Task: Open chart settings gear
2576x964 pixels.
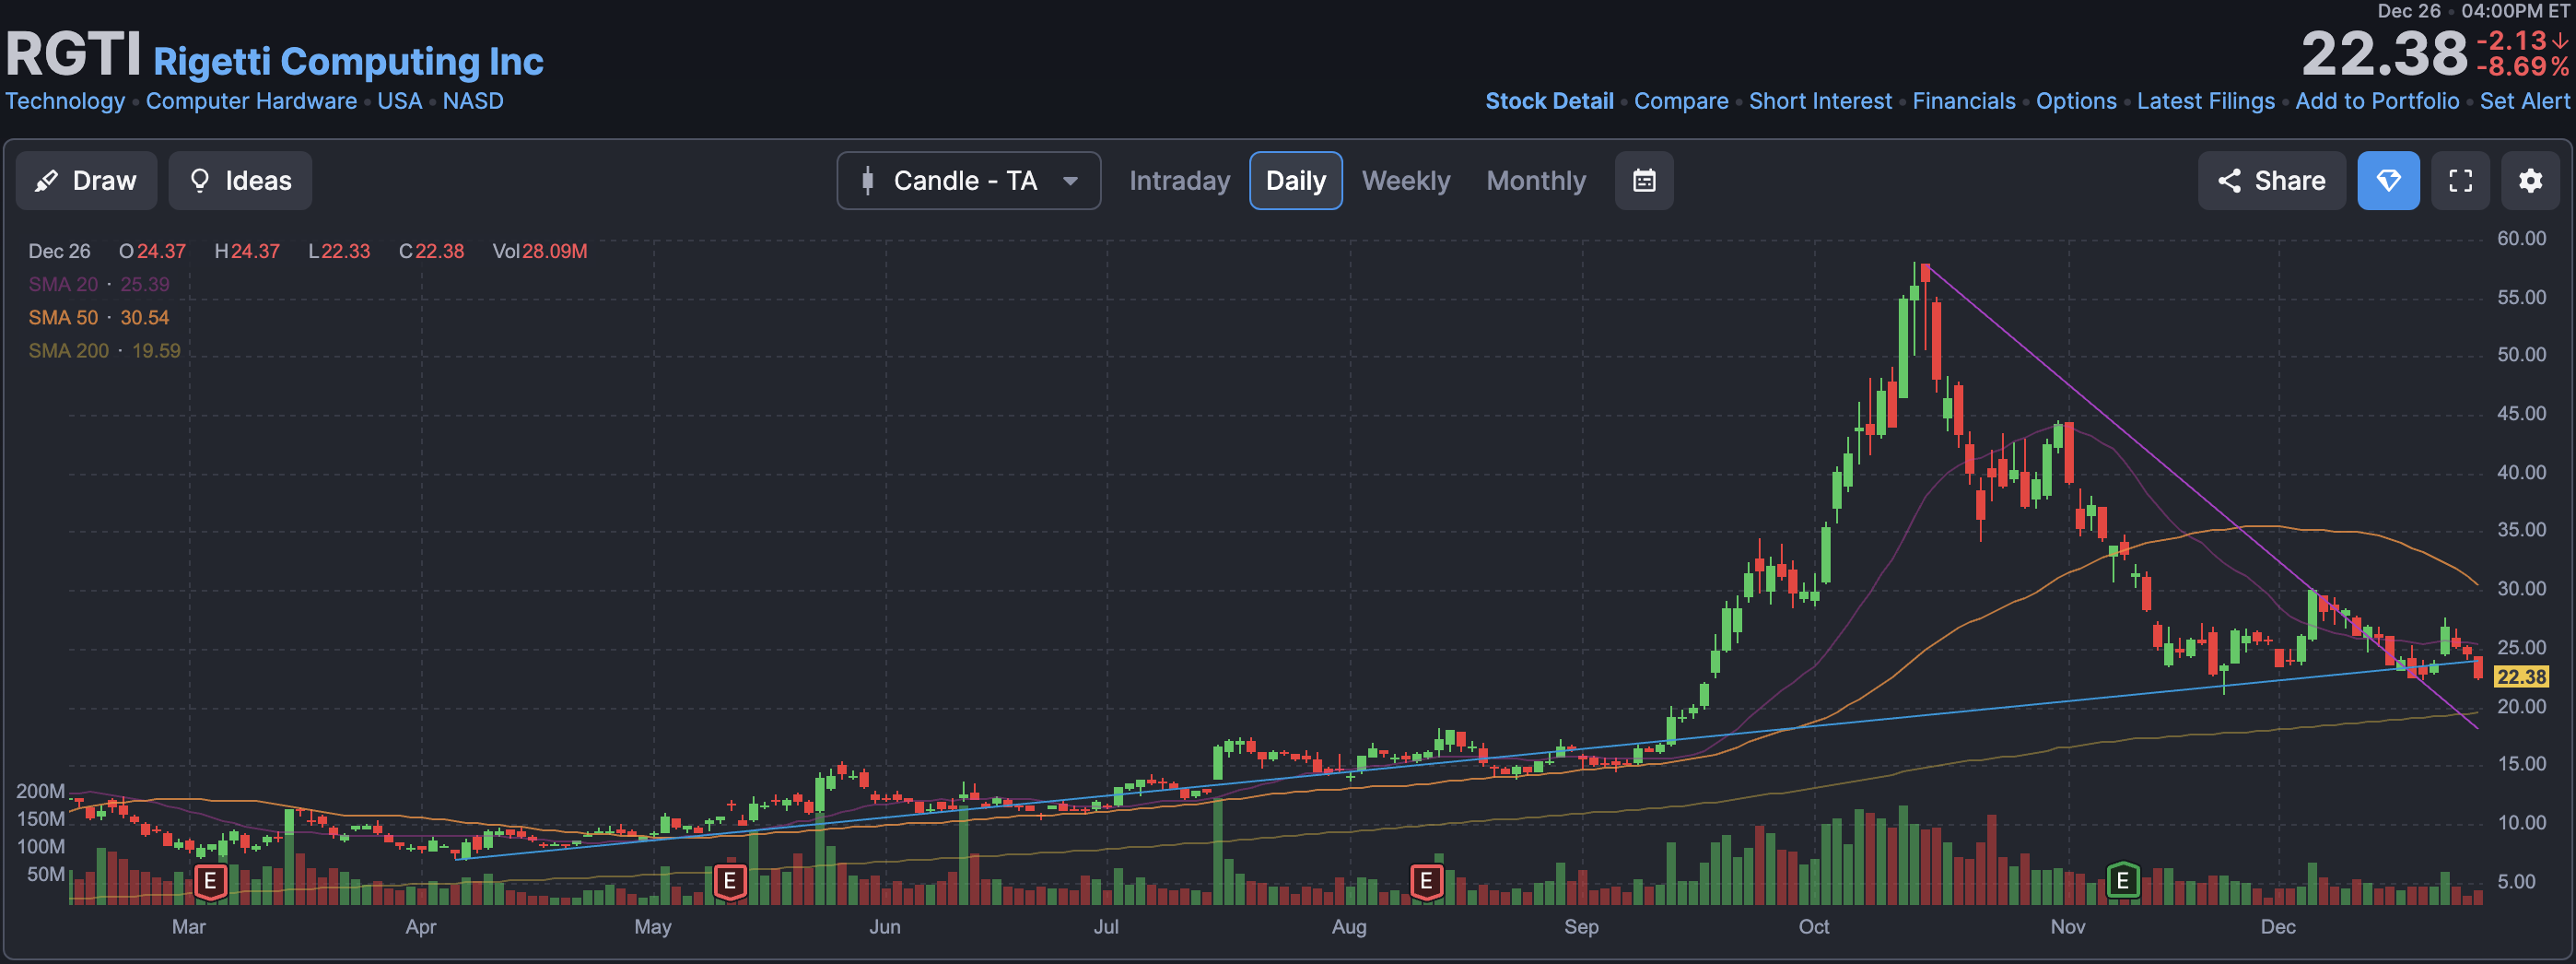Action: [2530, 181]
